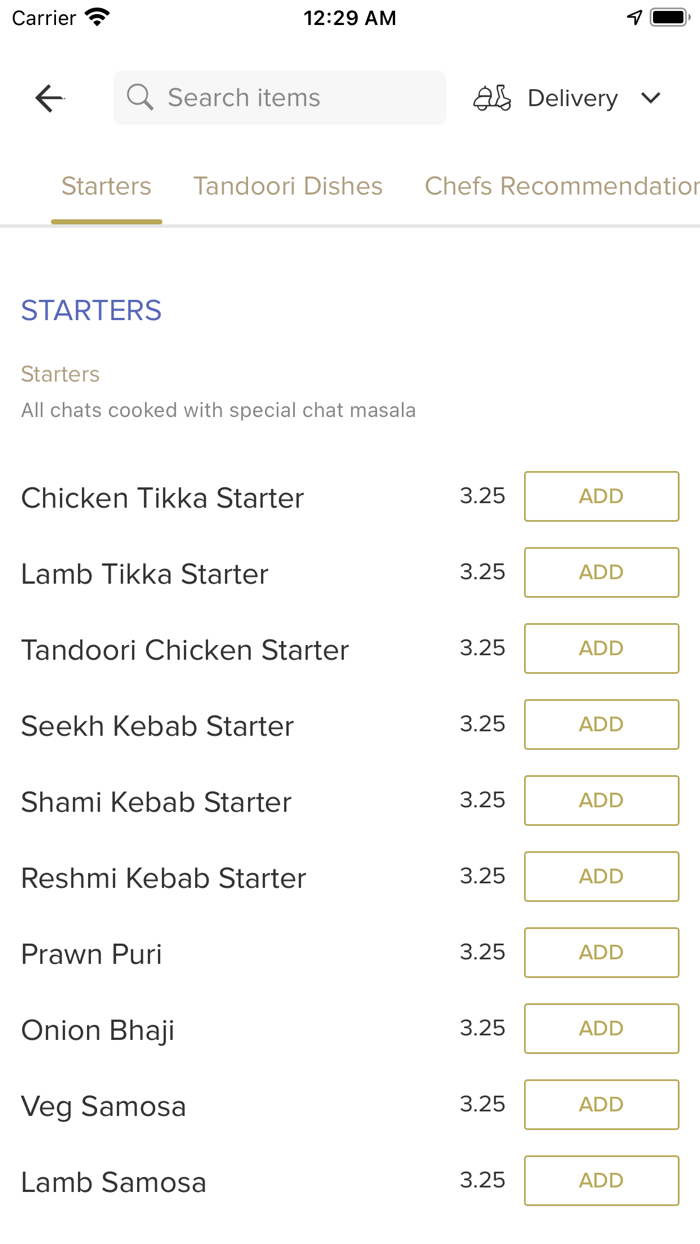The width and height of the screenshot is (700, 1244).
Task: Focus the Search items field
Action: (290, 98)
